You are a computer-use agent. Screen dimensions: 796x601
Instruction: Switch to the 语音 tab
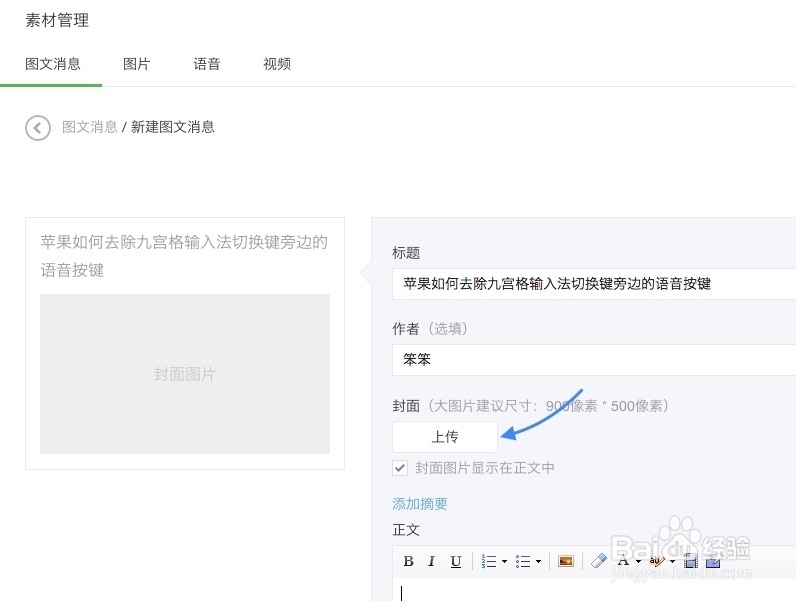click(x=207, y=64)
